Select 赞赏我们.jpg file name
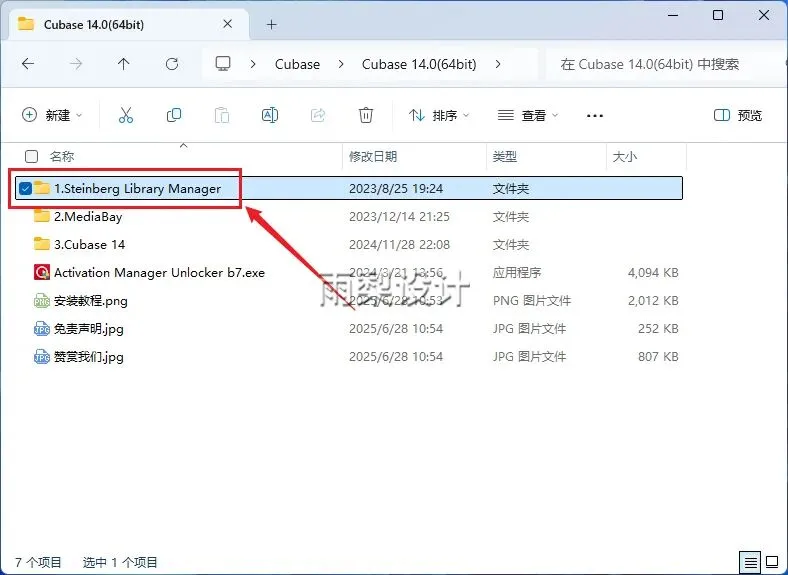 click(x=88, y=357)
